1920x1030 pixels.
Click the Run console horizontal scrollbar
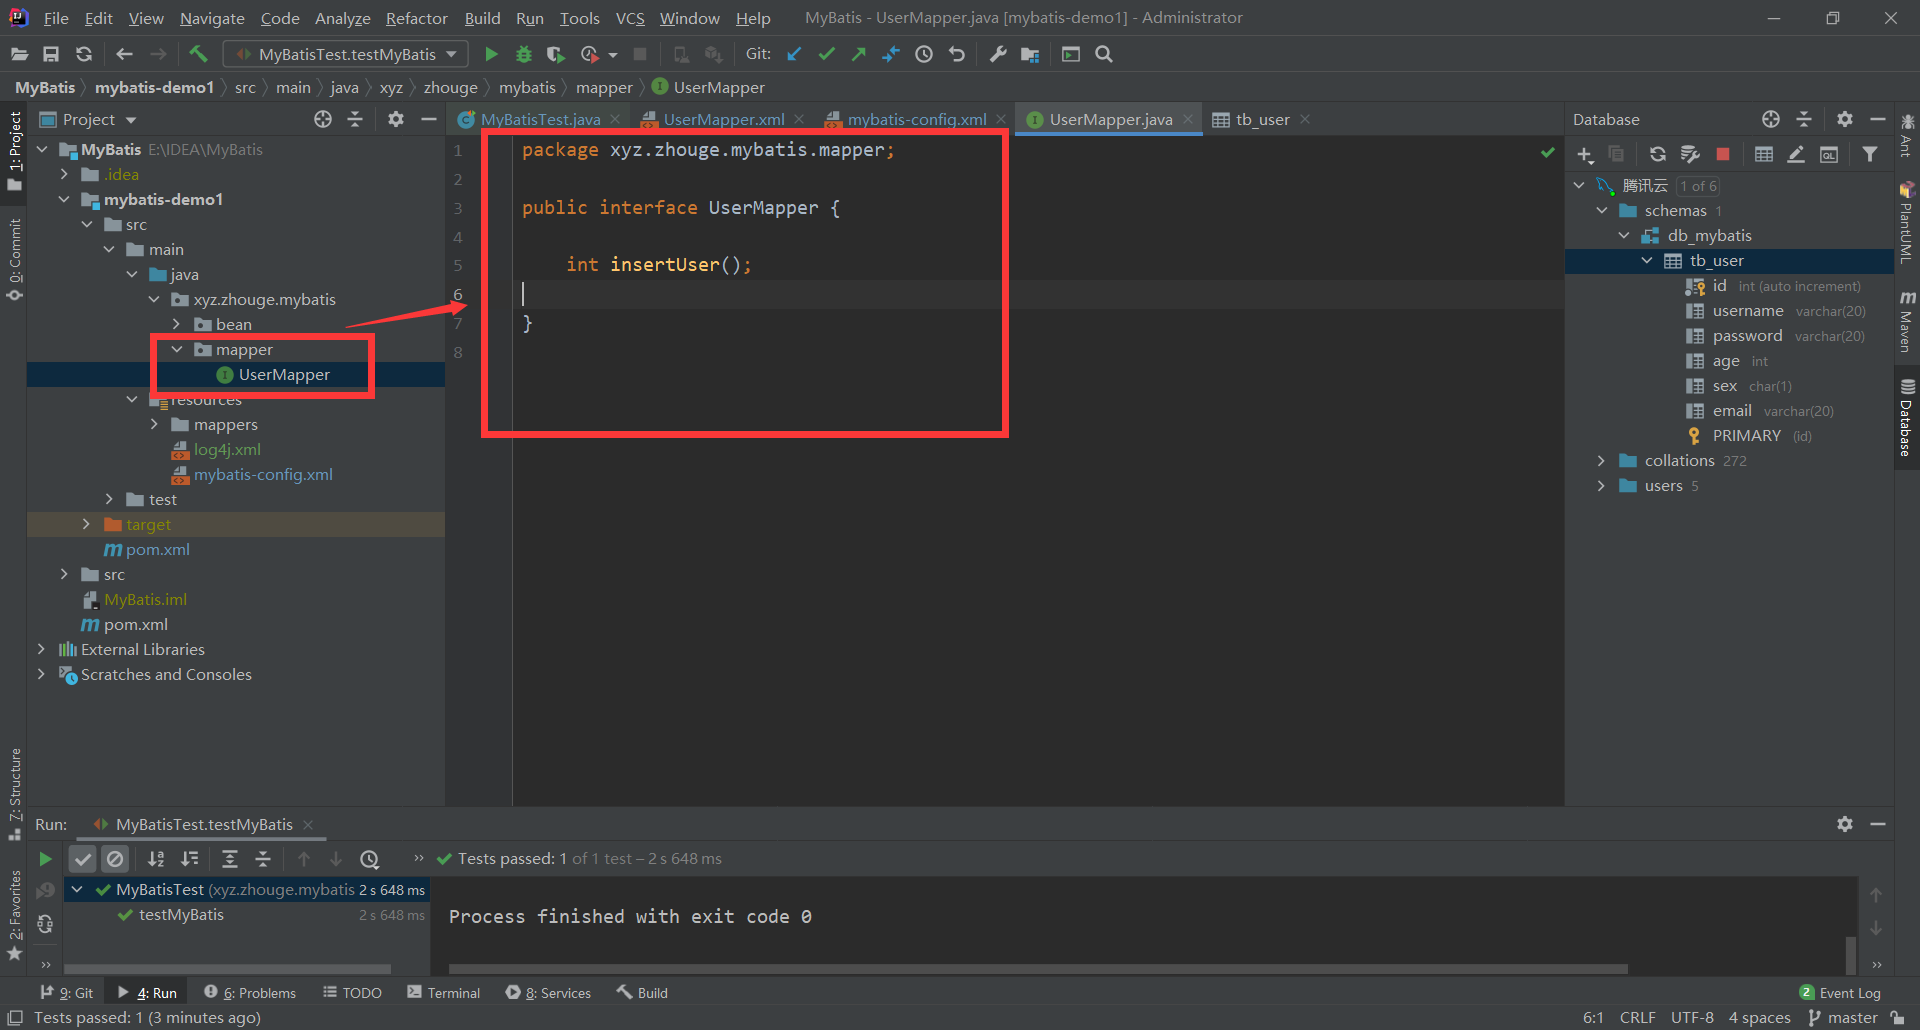1038,968
